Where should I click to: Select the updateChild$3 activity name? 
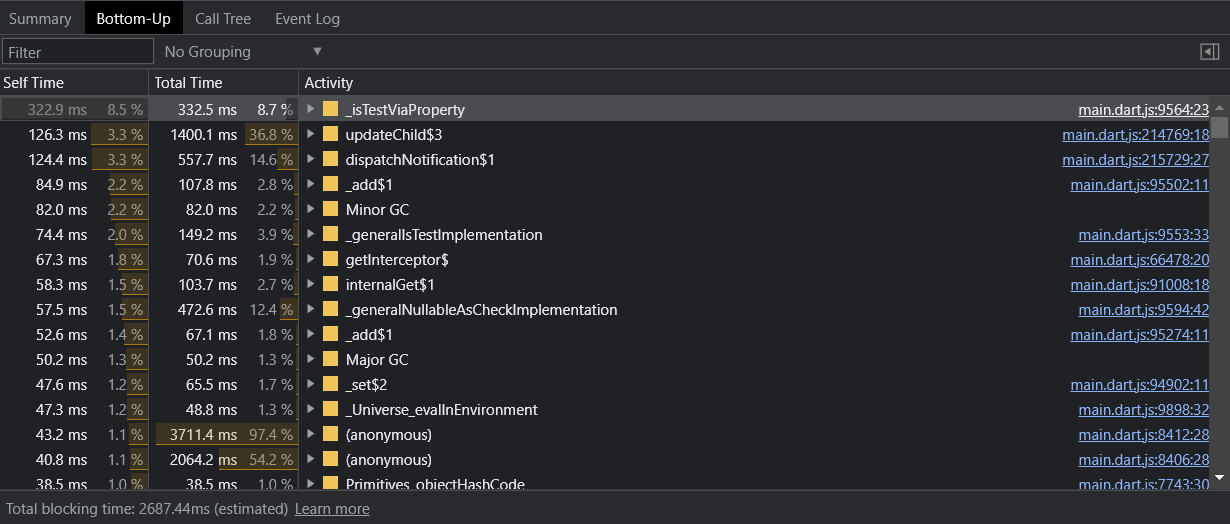(394, 134)
